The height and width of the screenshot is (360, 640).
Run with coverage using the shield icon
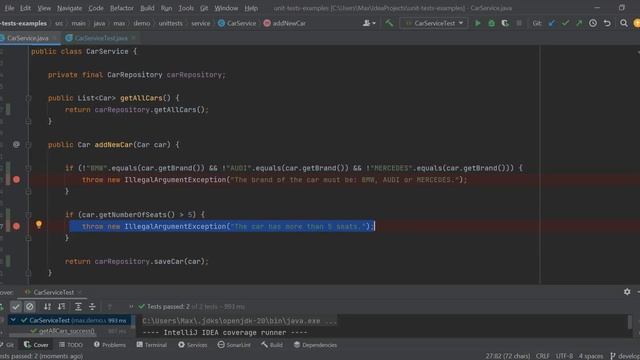click(505, 23)
